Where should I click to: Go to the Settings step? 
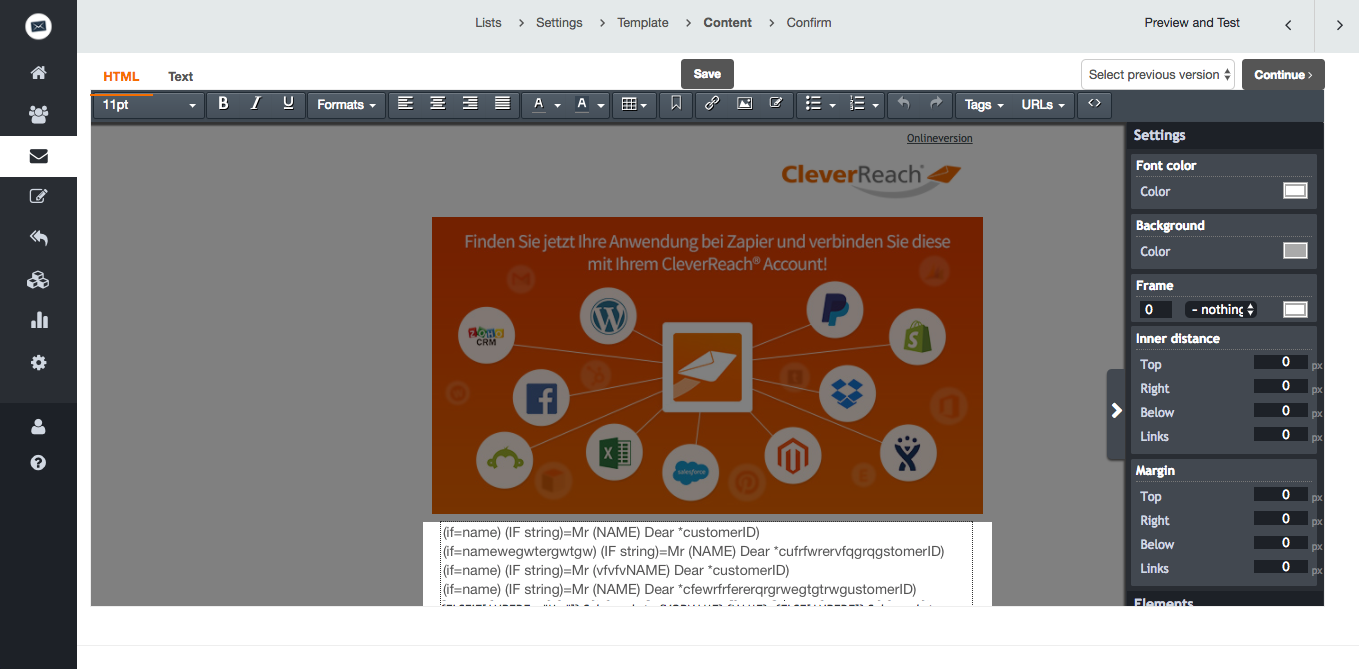click(x=559, y=23)
